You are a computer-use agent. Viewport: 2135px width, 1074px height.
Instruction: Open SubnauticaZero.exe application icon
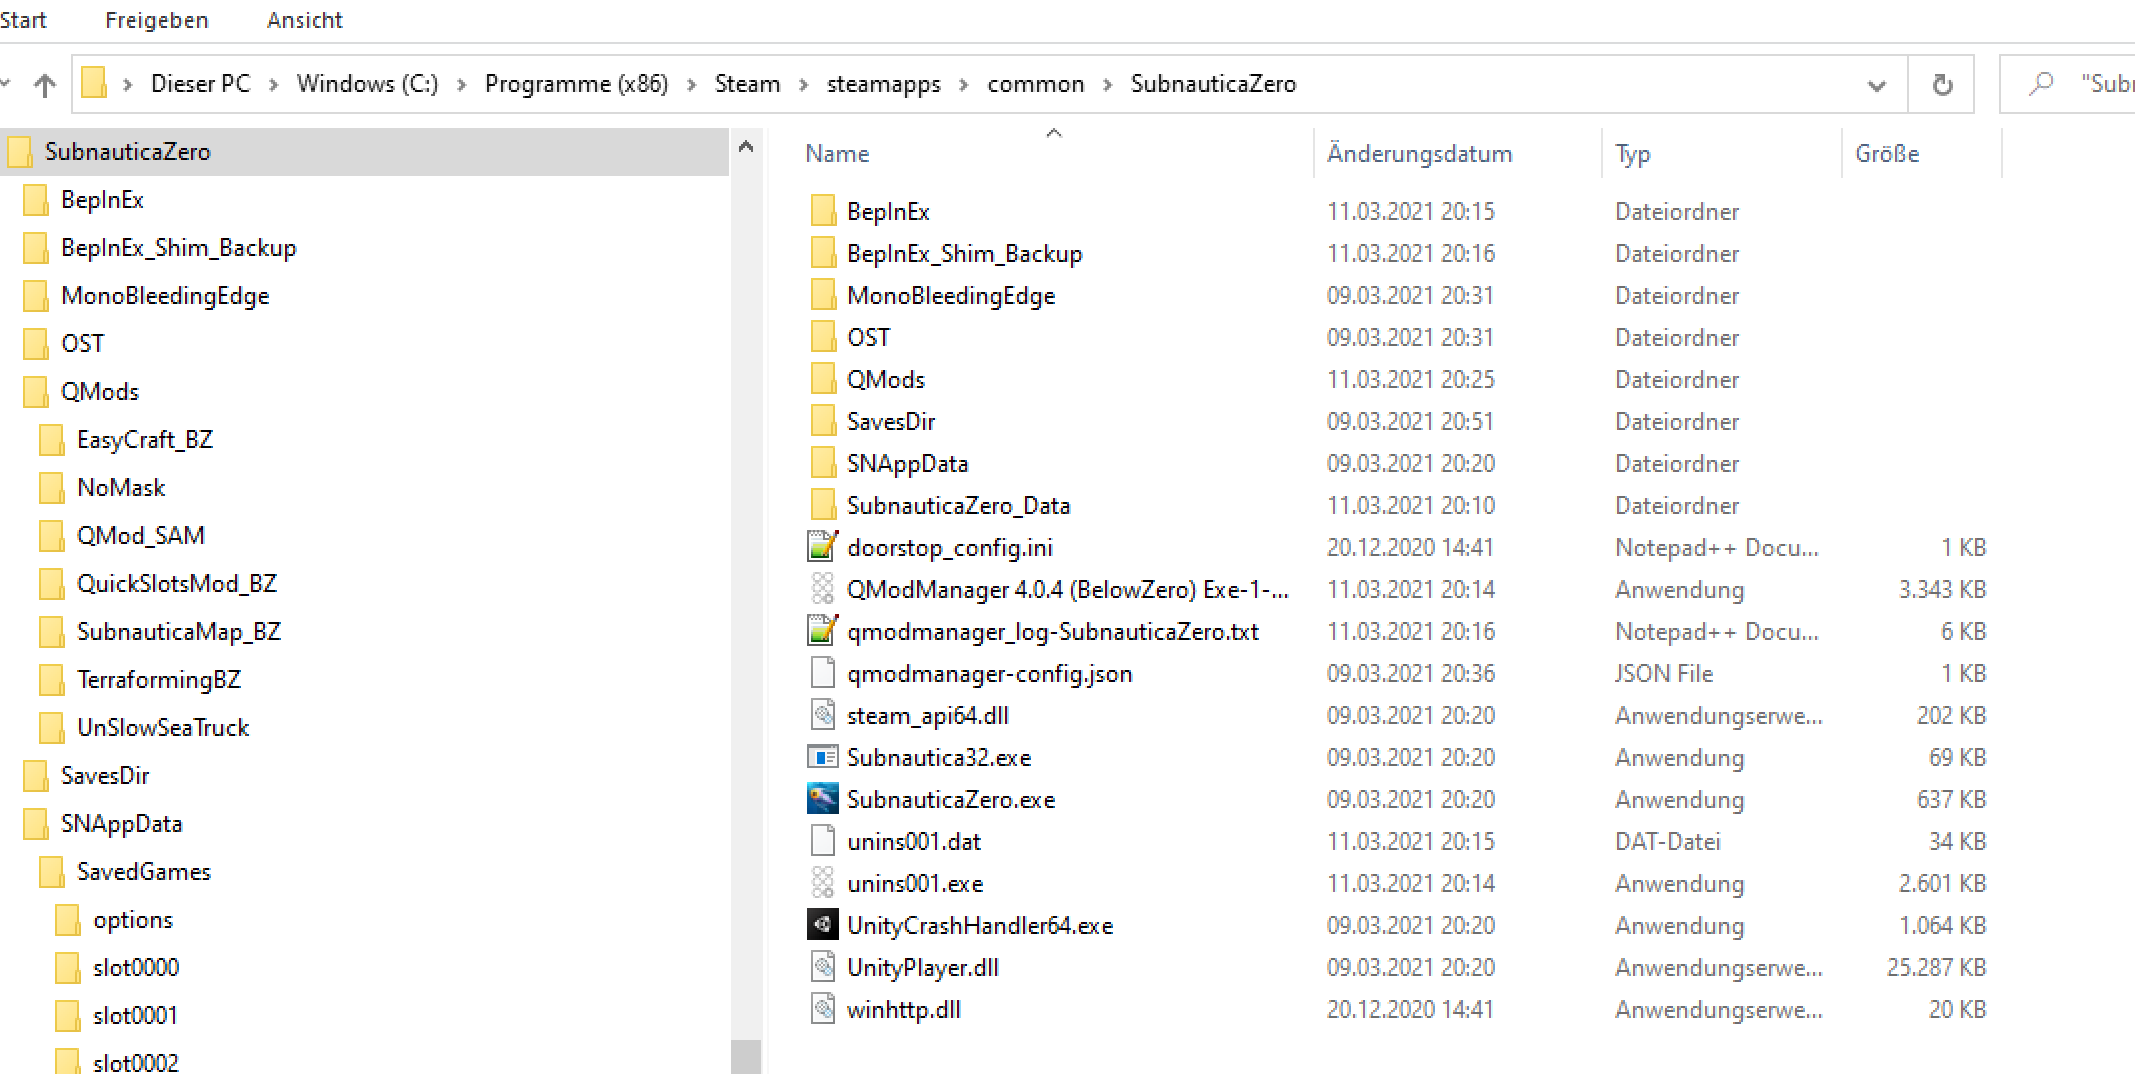pyautogui.click(x=822, y=799)
